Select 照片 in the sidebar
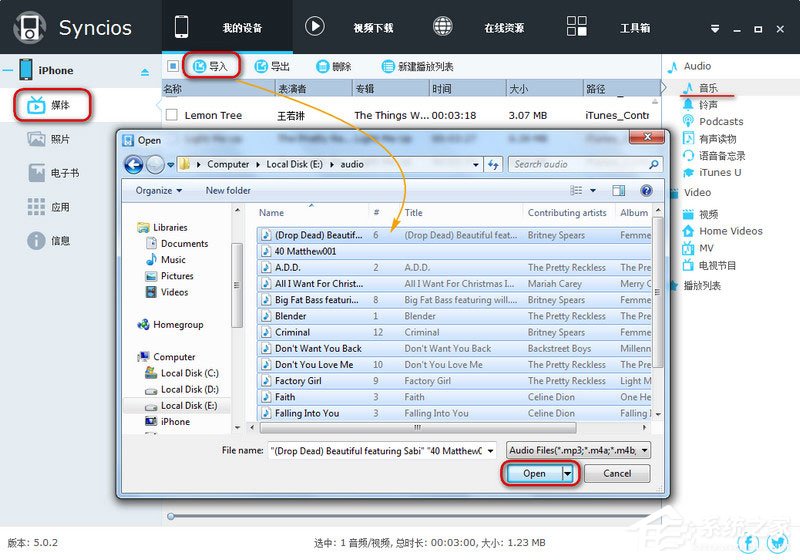This screenshot has height=560, width=800. [x=49, y=139]
